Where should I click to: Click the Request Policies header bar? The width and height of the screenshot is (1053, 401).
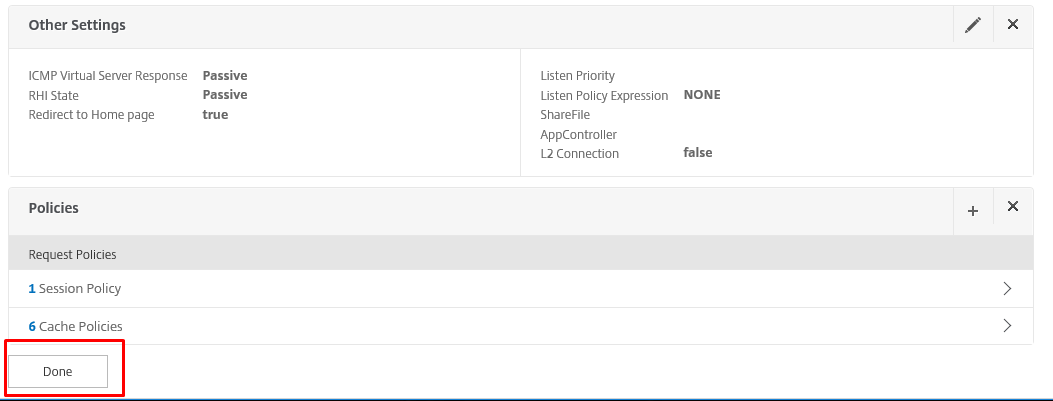tap(520, 255)
